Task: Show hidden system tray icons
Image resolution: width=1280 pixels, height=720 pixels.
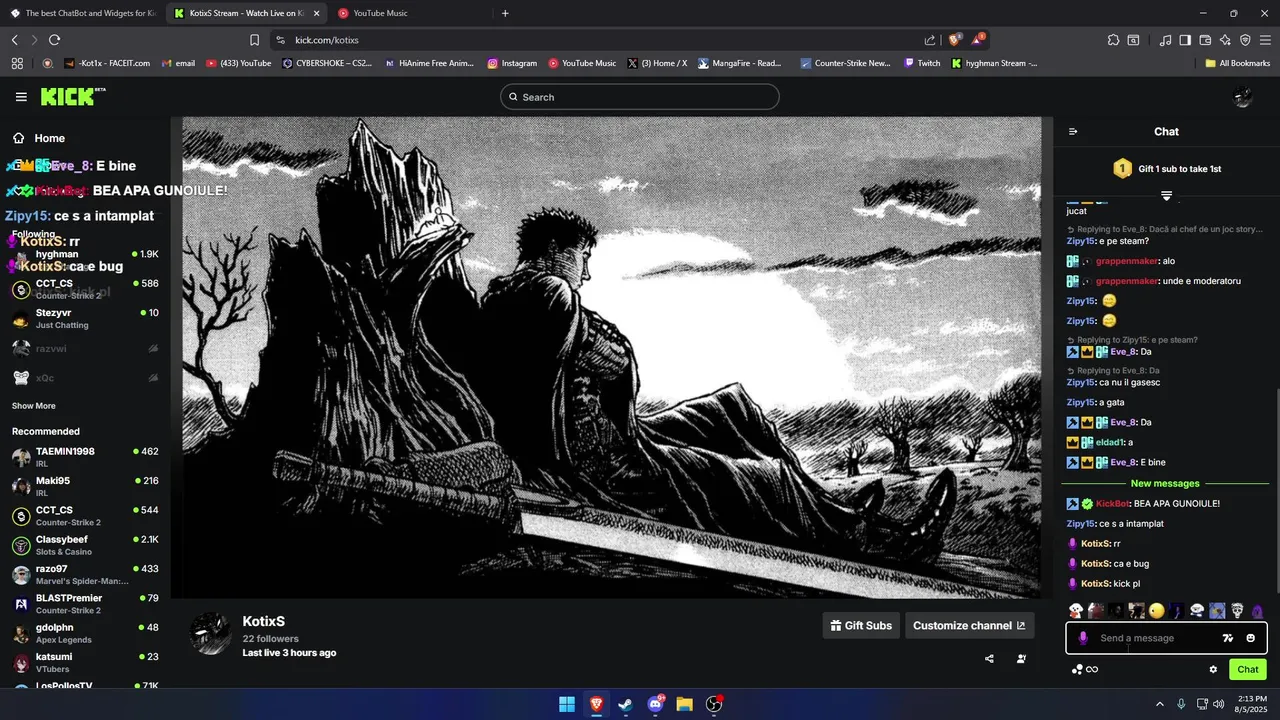Action: pyautogui.click(x=1160, y=704)
